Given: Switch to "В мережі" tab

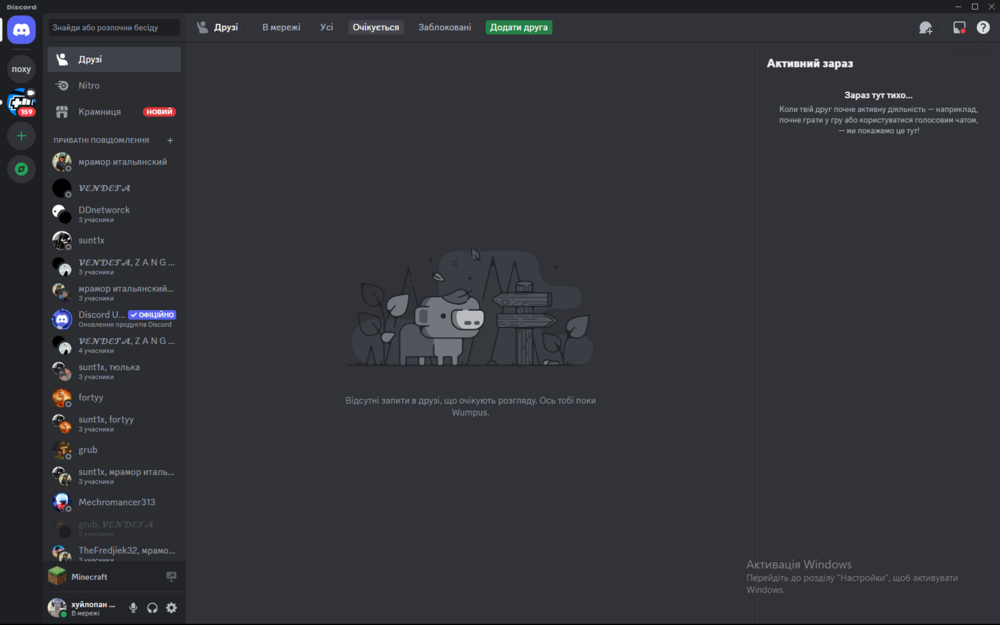Looking at the screenshot, I should click(281, 27).
